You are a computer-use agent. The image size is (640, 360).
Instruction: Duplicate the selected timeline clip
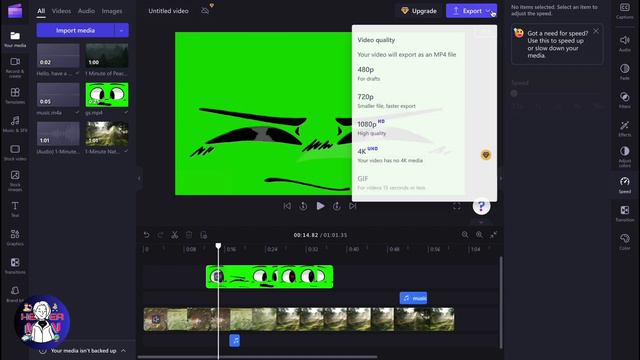(203, 235)
